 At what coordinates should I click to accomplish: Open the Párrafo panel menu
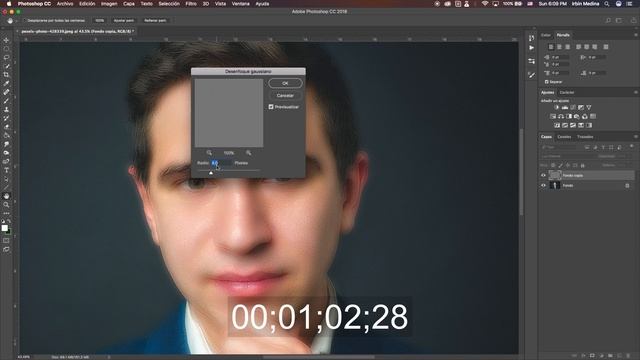coord(636,35)
